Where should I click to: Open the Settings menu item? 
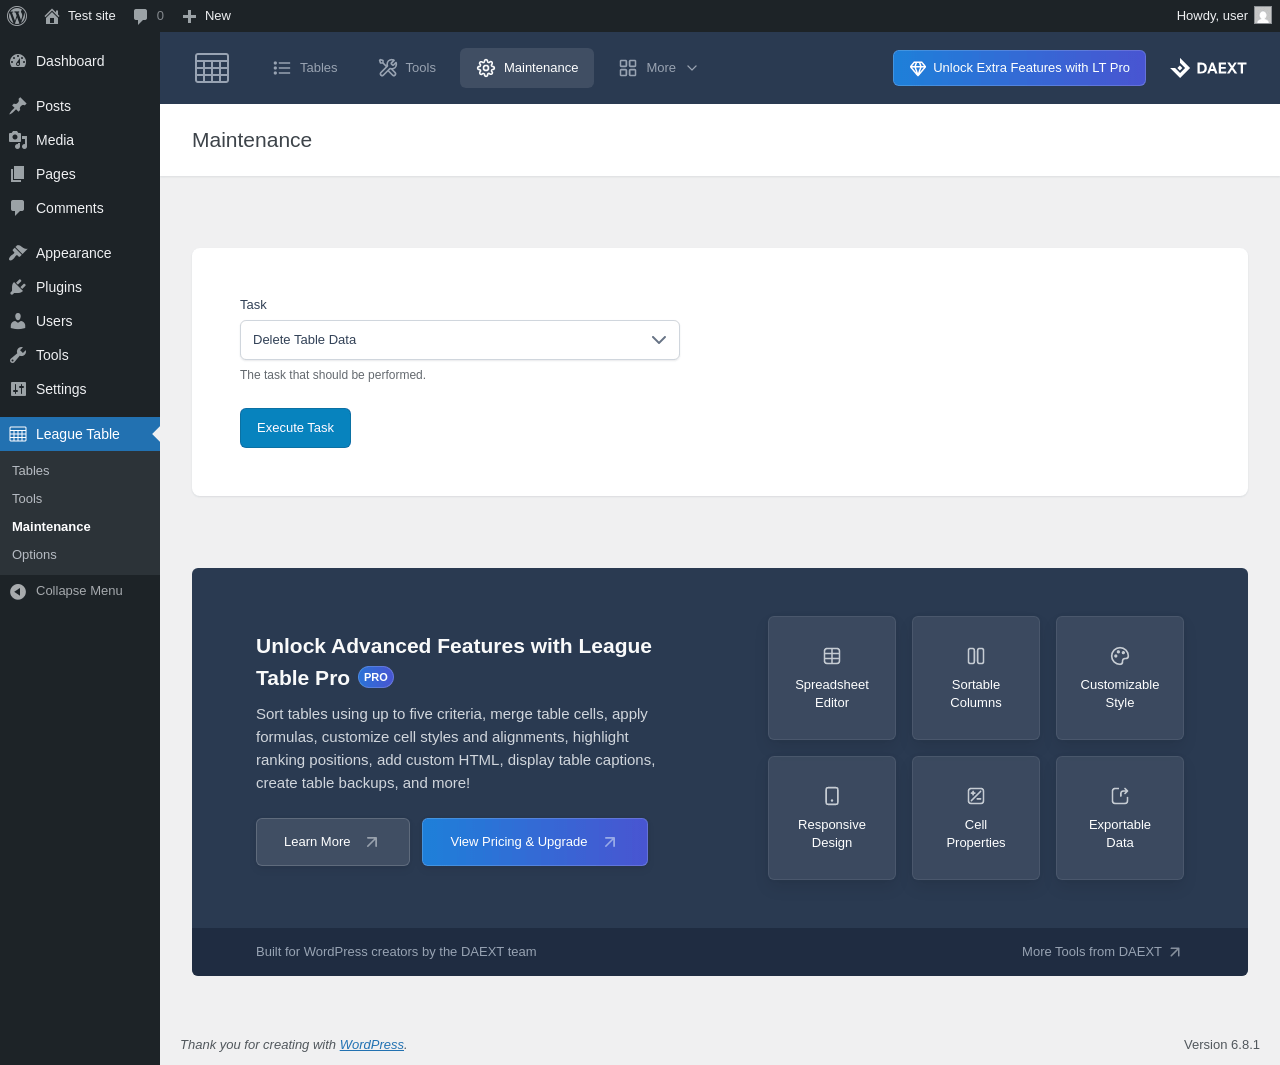pos(80,389)
